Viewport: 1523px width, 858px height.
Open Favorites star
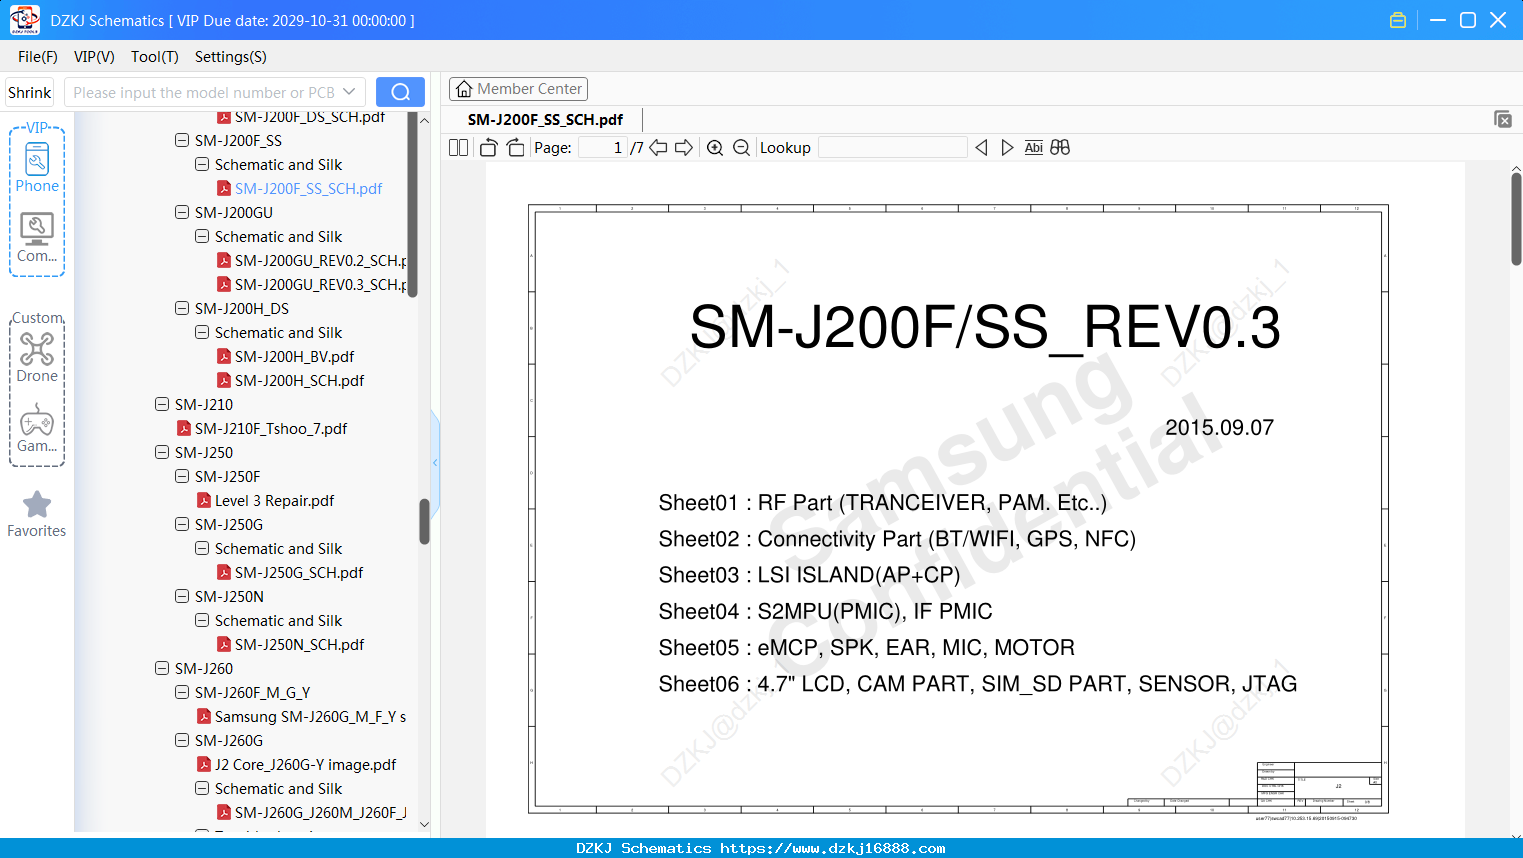pos(37,514)
